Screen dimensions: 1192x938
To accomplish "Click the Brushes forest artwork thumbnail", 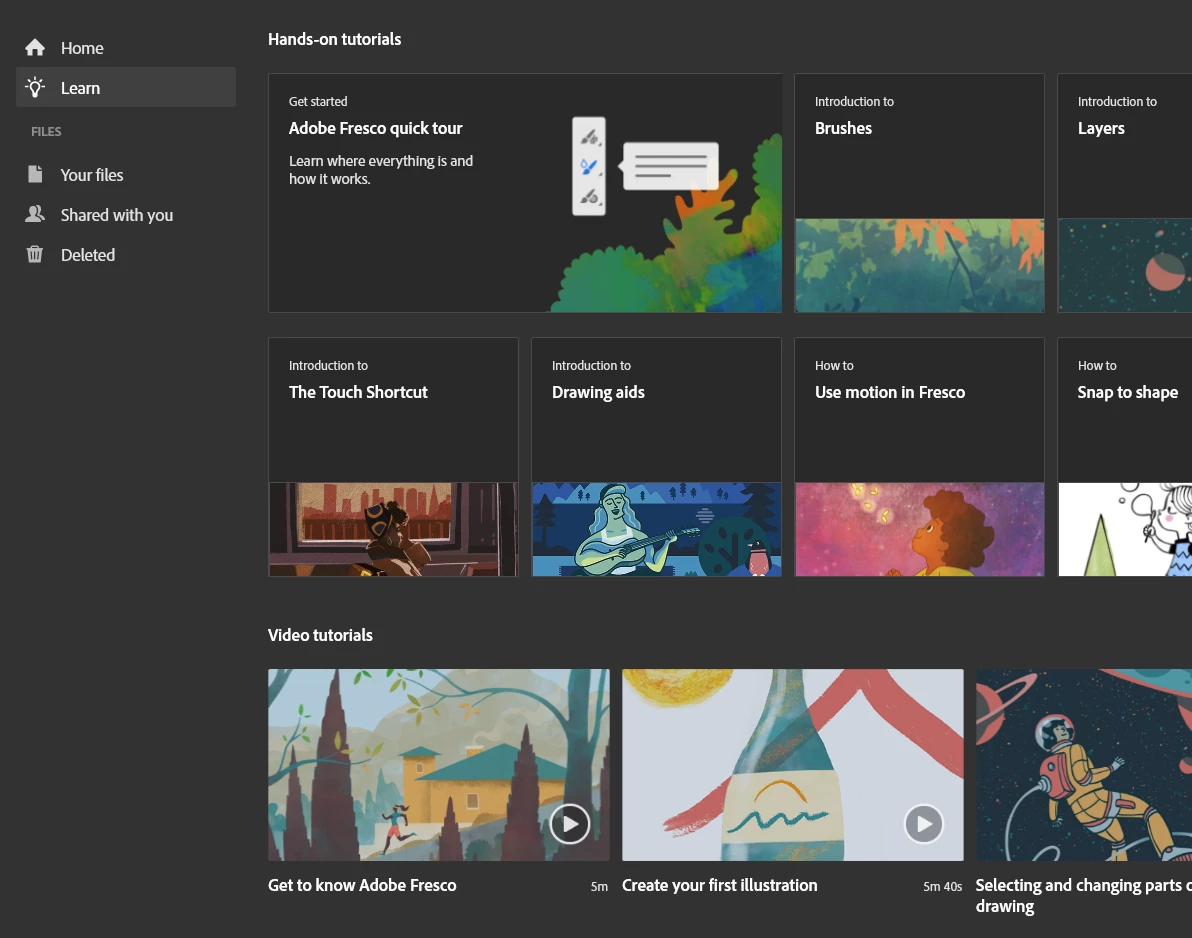I will (919, 265).
